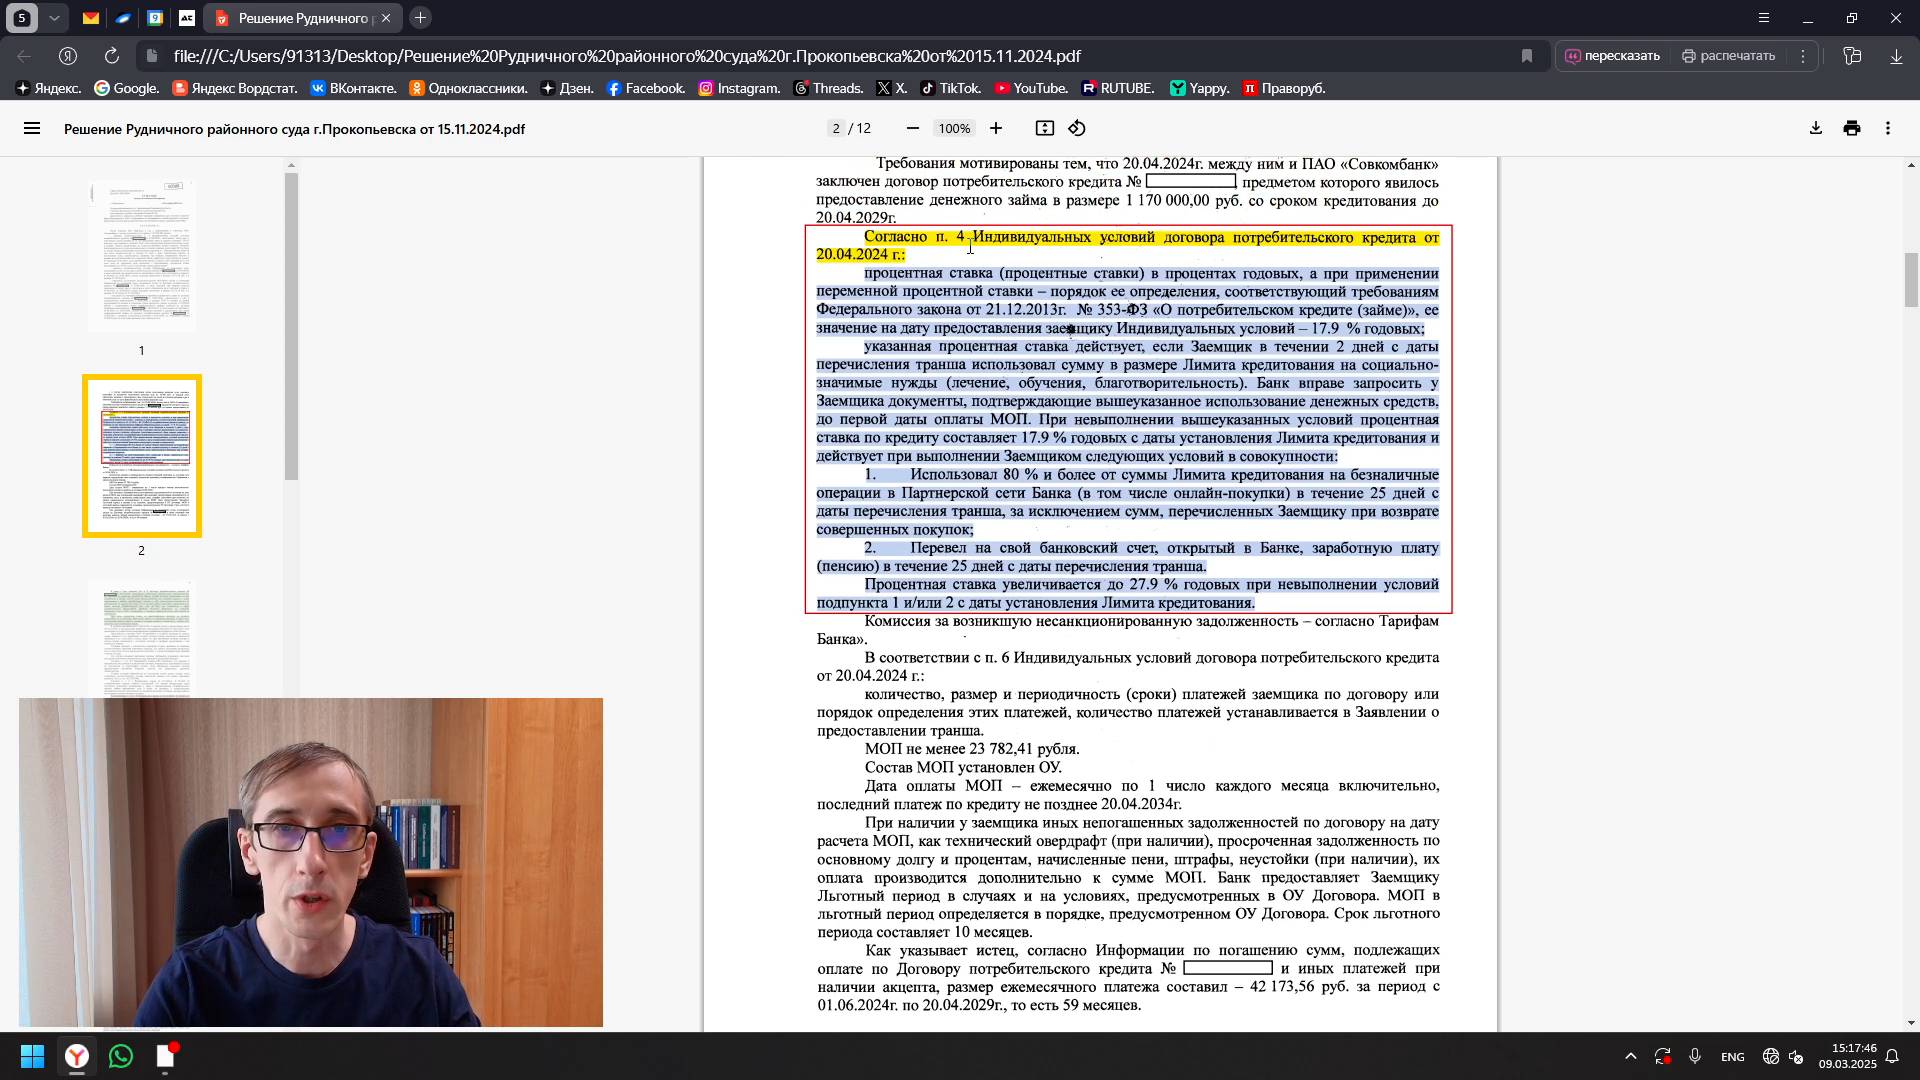Open browser tab list dropdown chevron

tap(54, 18)
